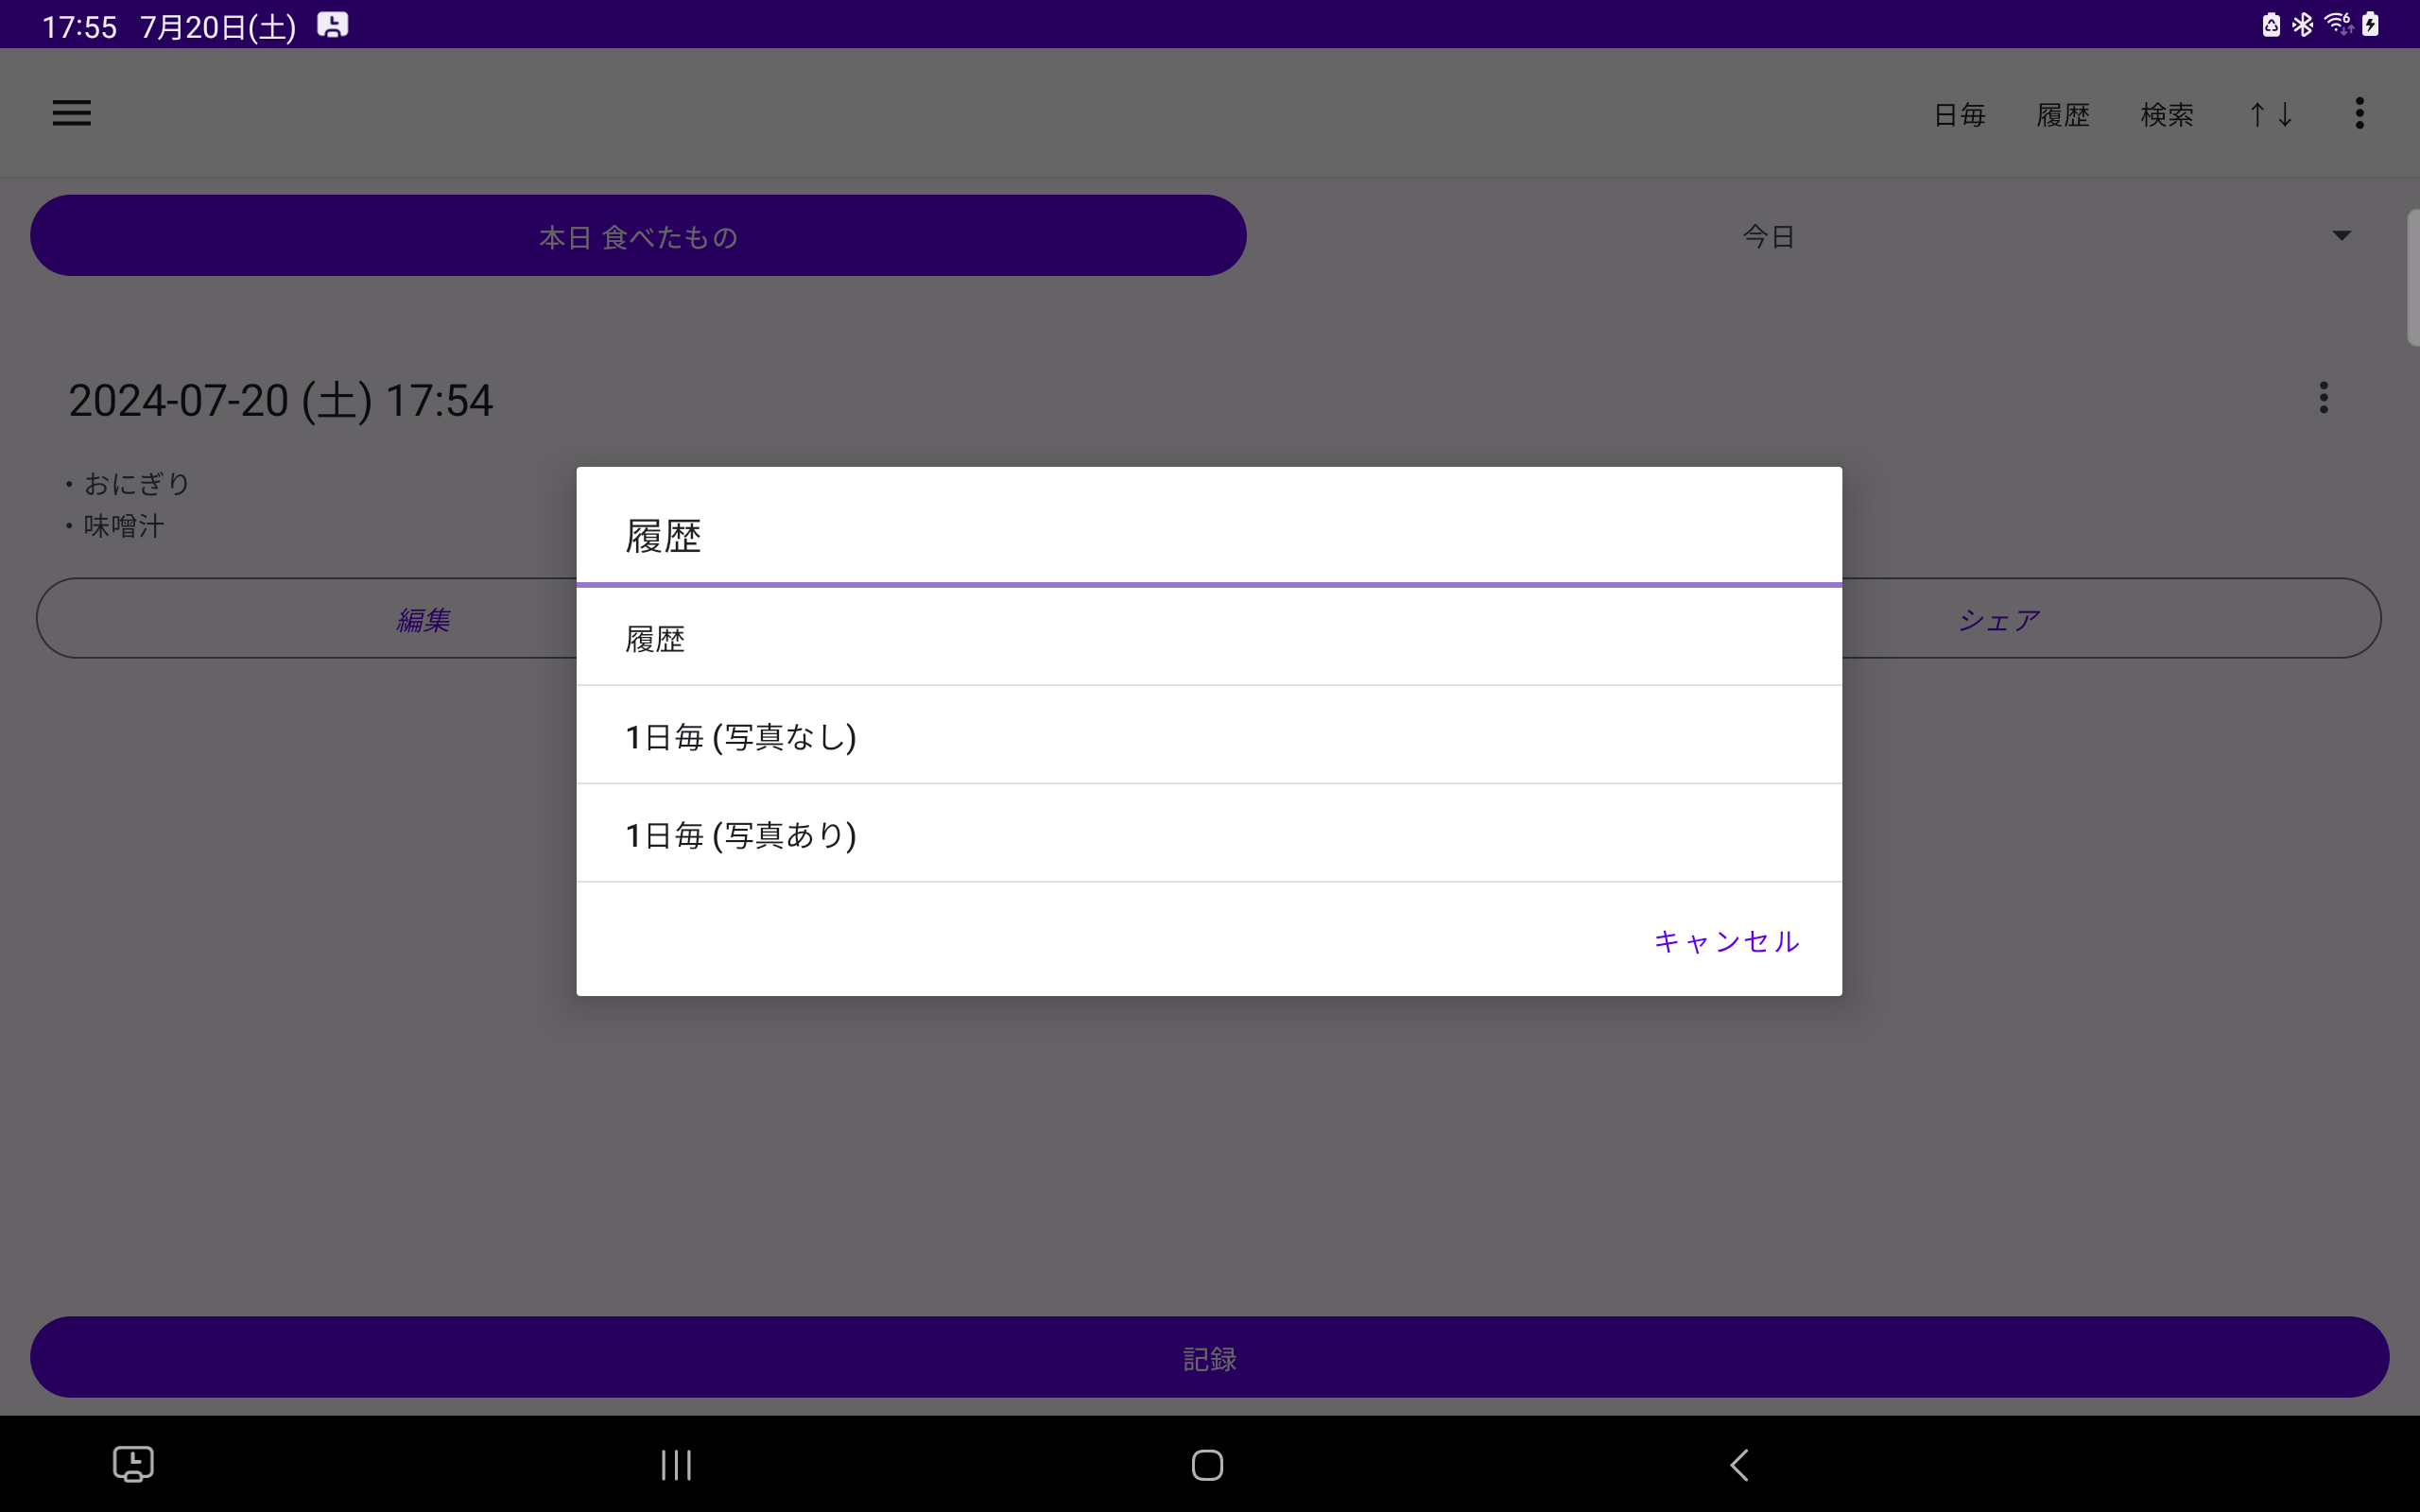Choose 1日毎 (写真なし) in the dialog

1209,735
